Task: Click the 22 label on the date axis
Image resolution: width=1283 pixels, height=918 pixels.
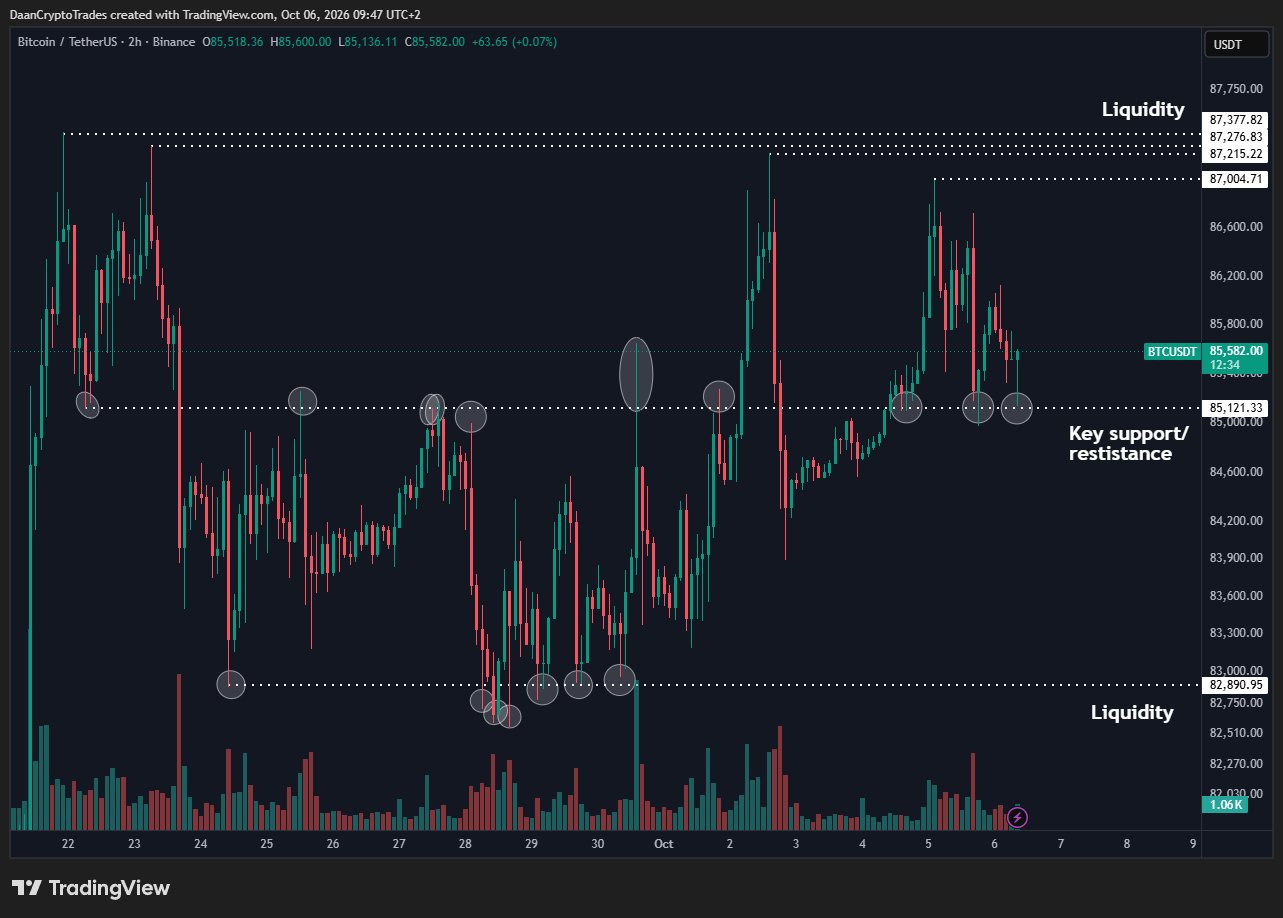Action: tap(68, 843)
